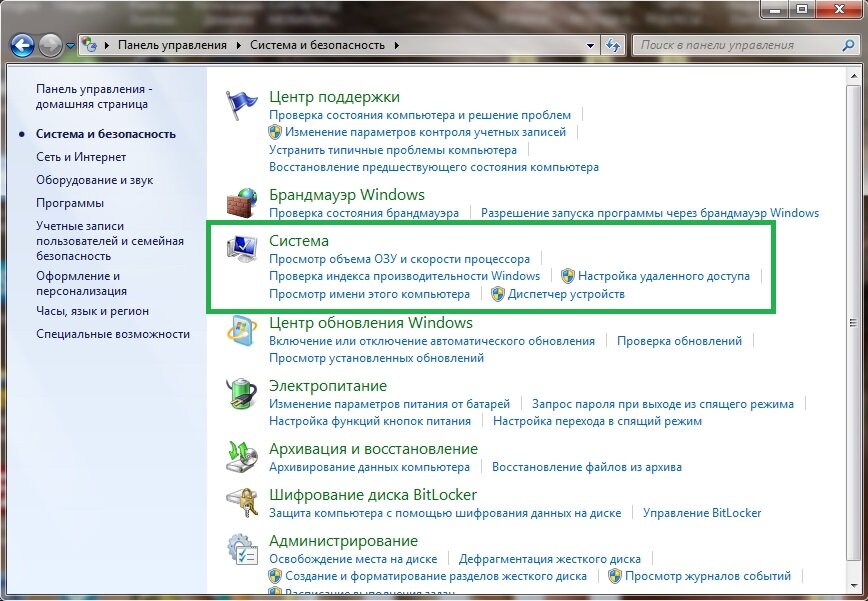Open the address bar history dropdown
Screen dimensions: 868x601
590,45
